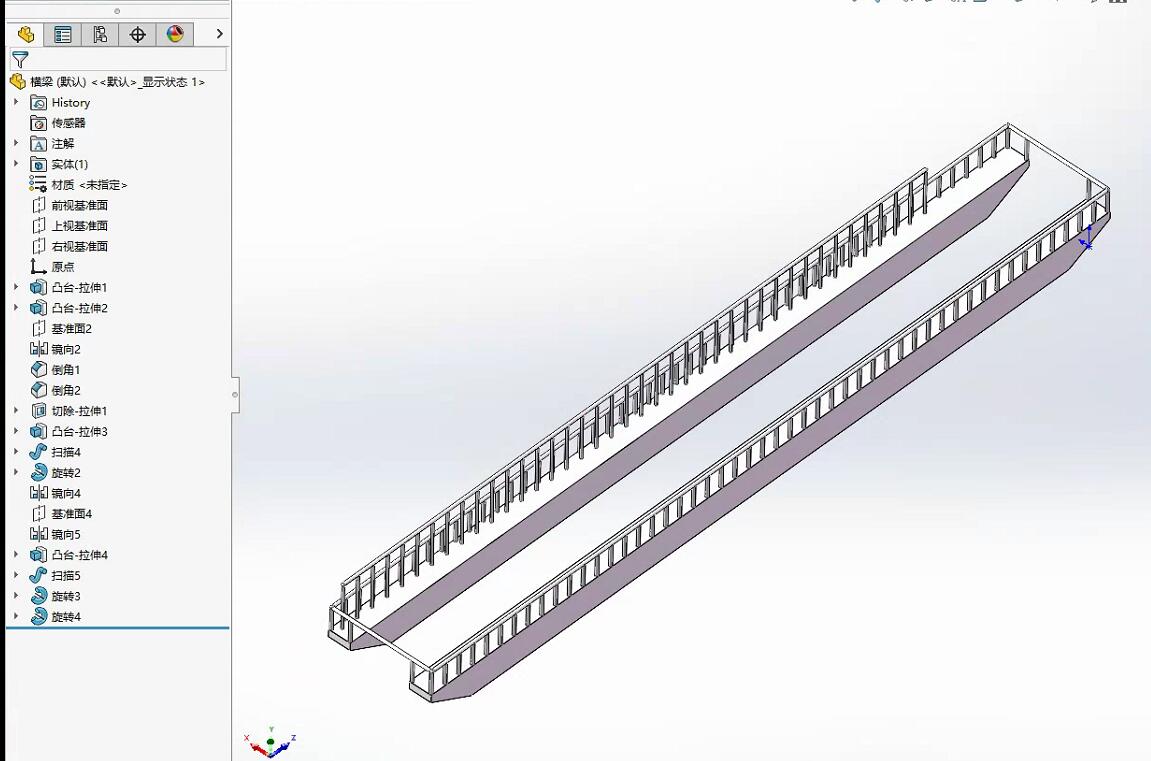This screenshot has width=1151, height=761.
Task: Switch to the PropertyManager tab
Action: [x=63, y=34]
